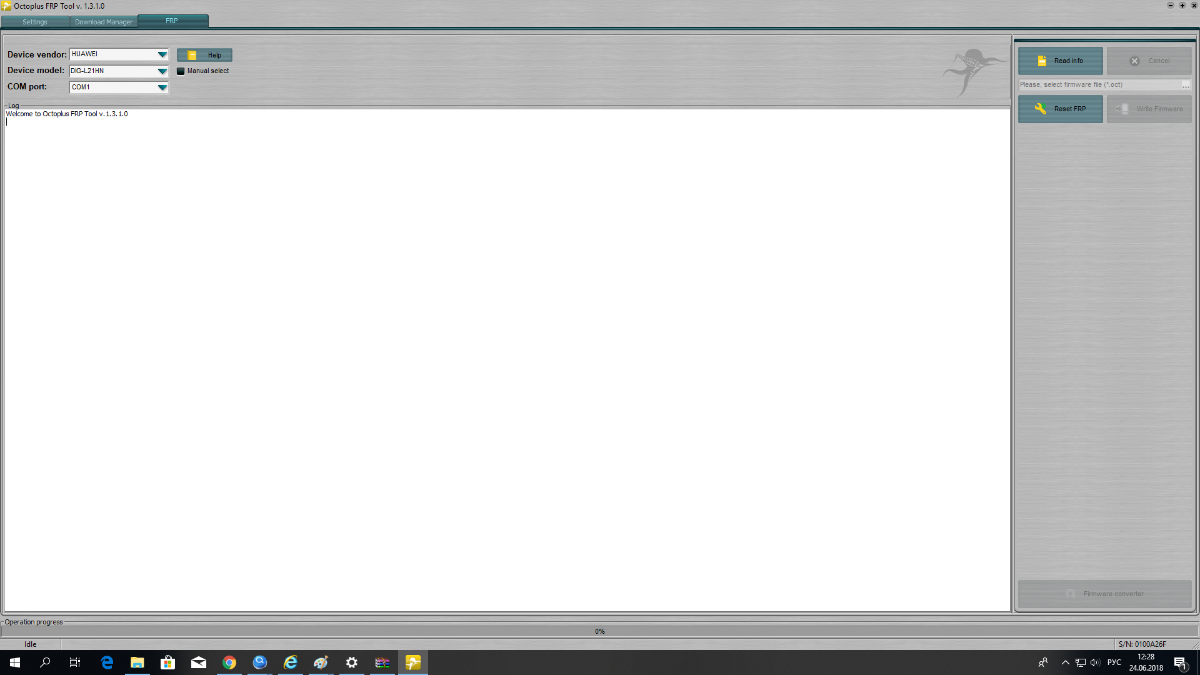Launch Internet Explorer from the taskbar
The height and width of the screenshot is (675, 1200).
pyautogui.click(x=290, y=662)
